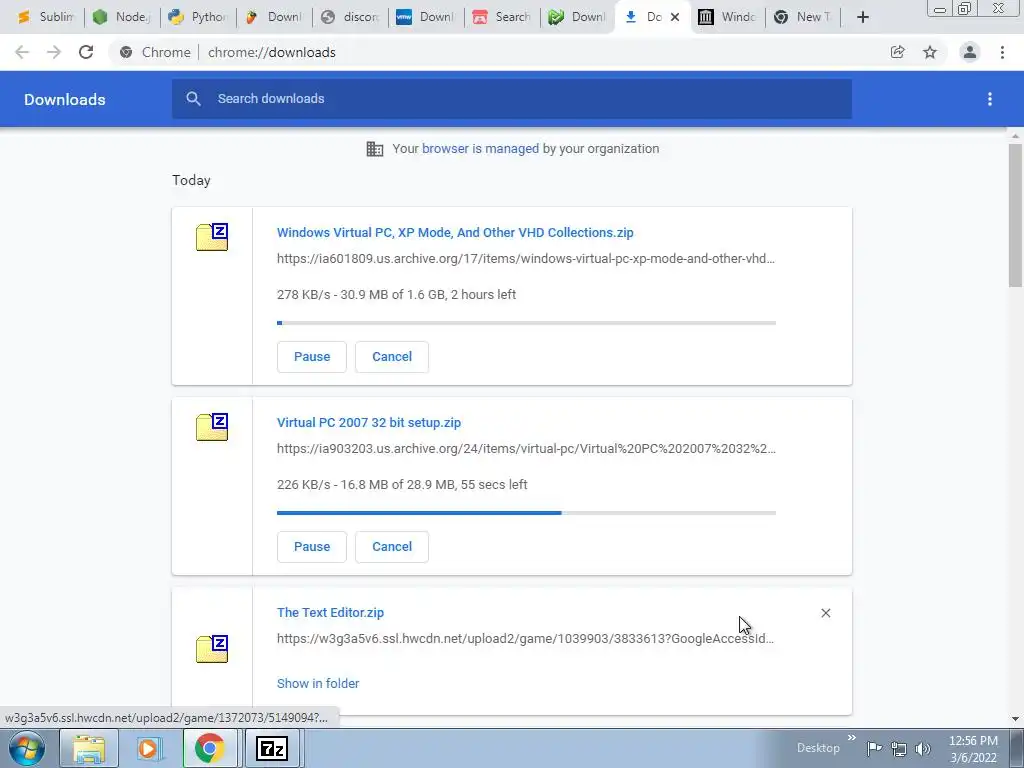The height and width of the screenshot is (768, 1024).
Task: Click the Desktop toolbar label on taskbar
Action: [x=818, y=748]
